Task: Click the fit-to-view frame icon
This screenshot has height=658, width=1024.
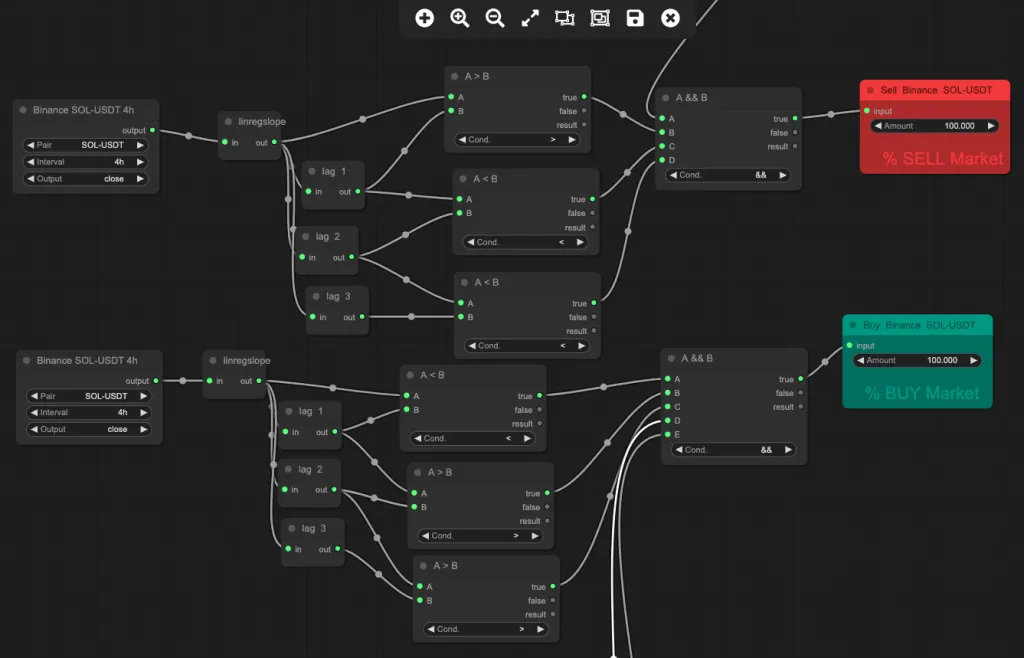Action: click(600, 18)
